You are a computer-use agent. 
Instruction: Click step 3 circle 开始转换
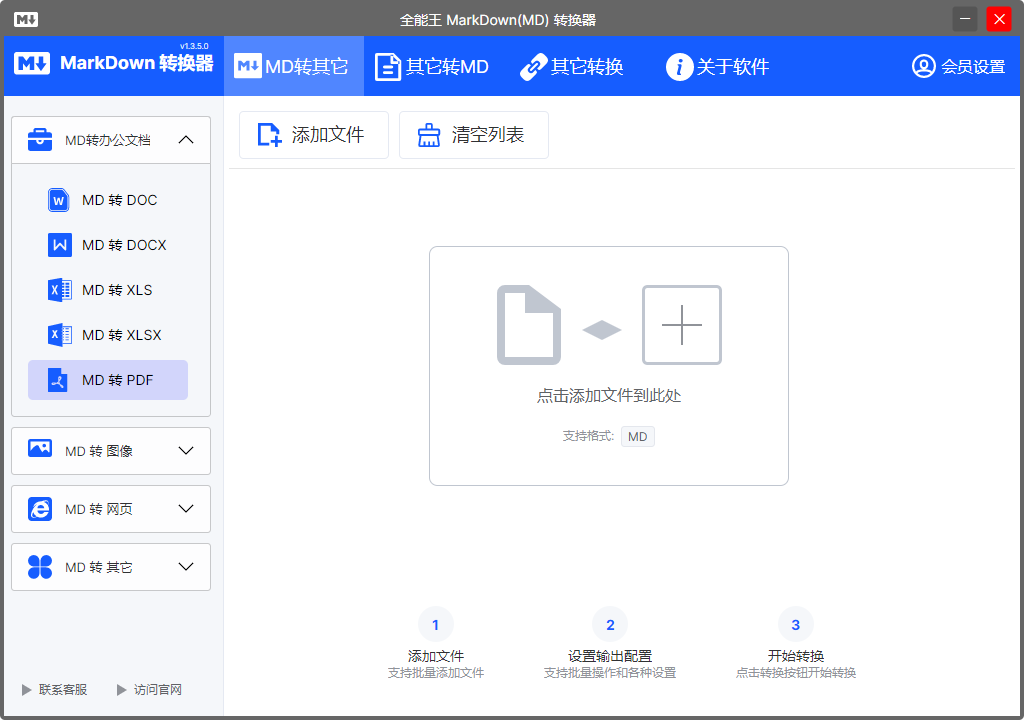[795, 625]
